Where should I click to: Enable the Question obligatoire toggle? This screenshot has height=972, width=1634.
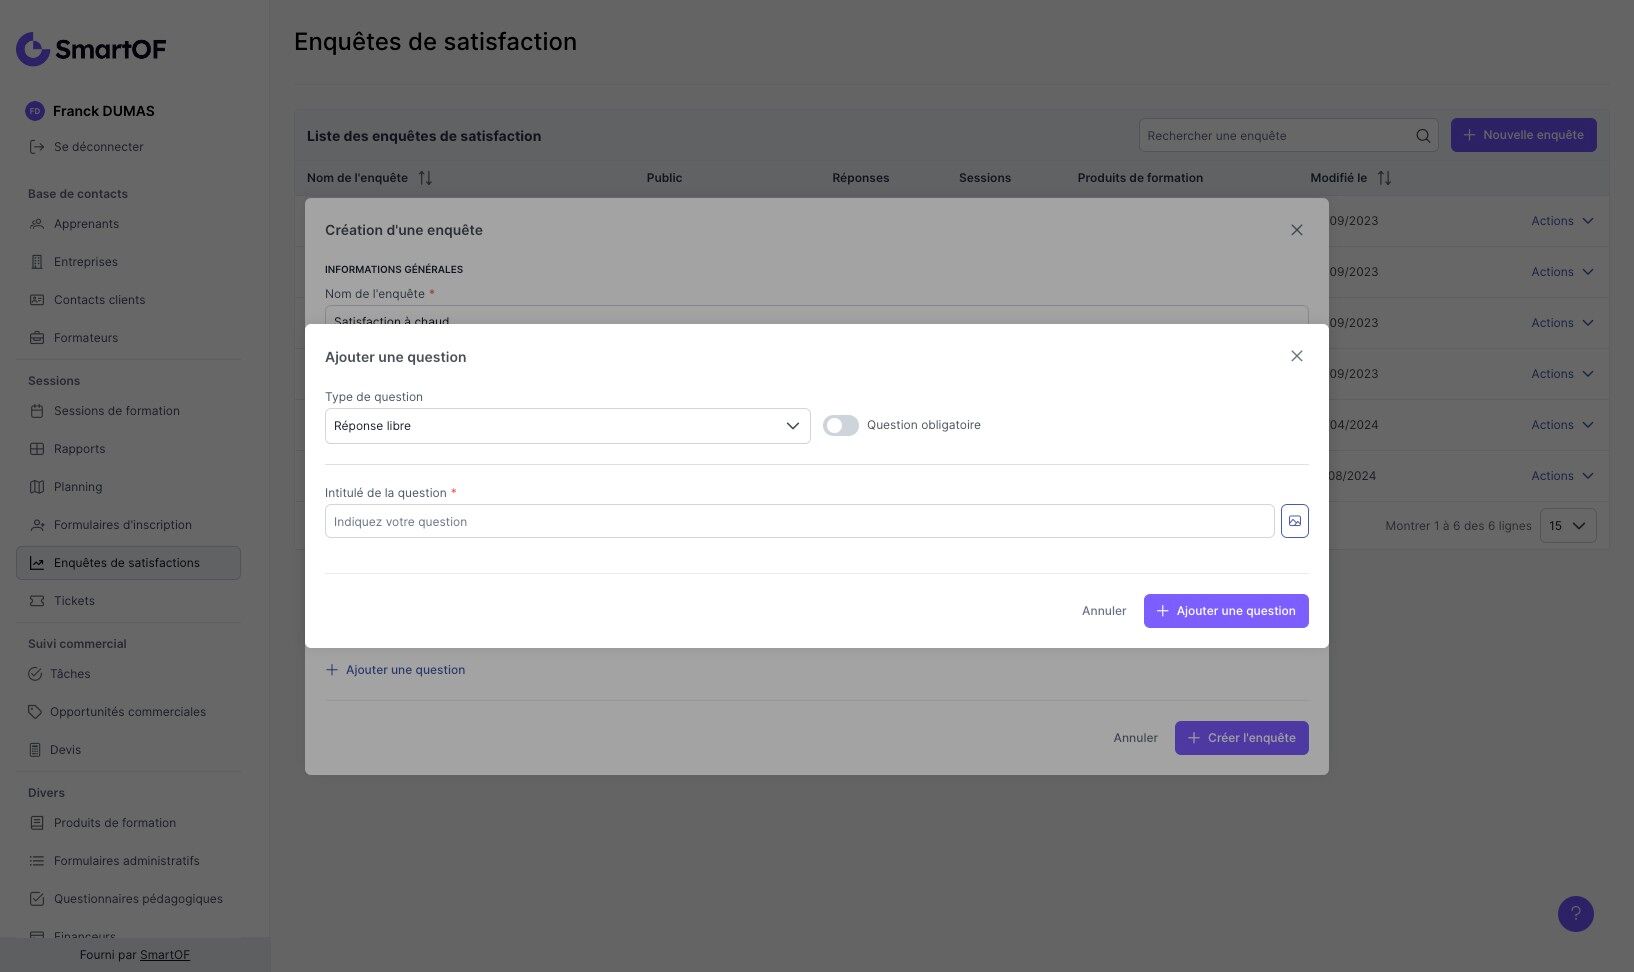click(x=840, y=426)
